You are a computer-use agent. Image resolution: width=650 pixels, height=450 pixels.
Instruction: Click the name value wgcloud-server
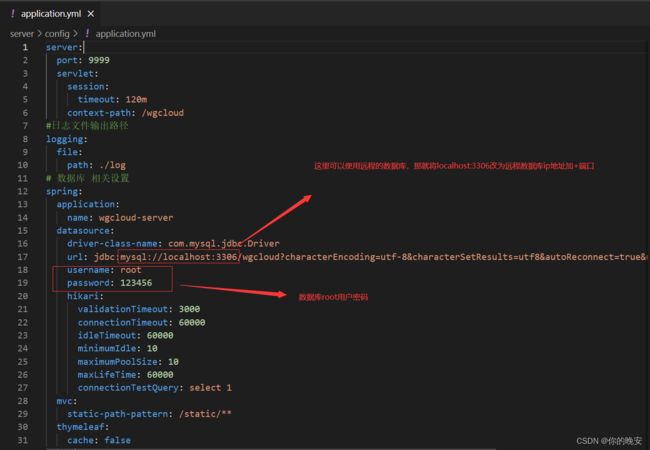136,218
